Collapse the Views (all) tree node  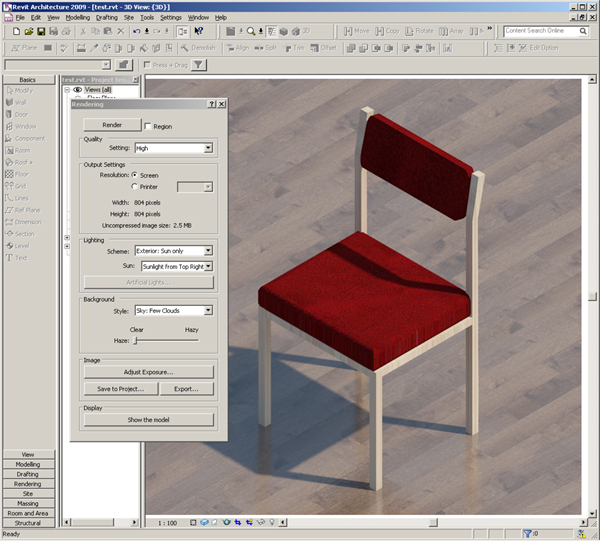pos(67,90)
